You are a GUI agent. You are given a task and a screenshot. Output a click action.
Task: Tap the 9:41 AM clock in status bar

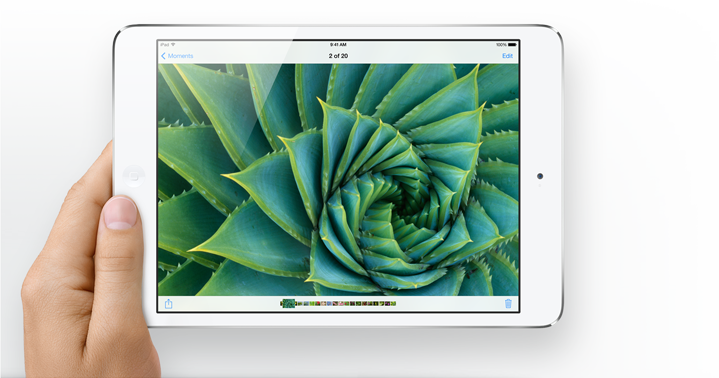click(x=338, y=44)
